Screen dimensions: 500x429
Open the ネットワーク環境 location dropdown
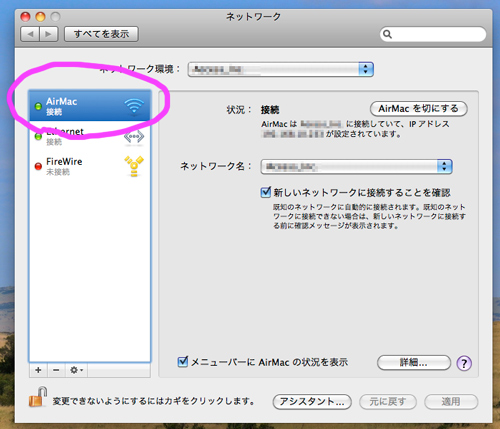point(280,69)
